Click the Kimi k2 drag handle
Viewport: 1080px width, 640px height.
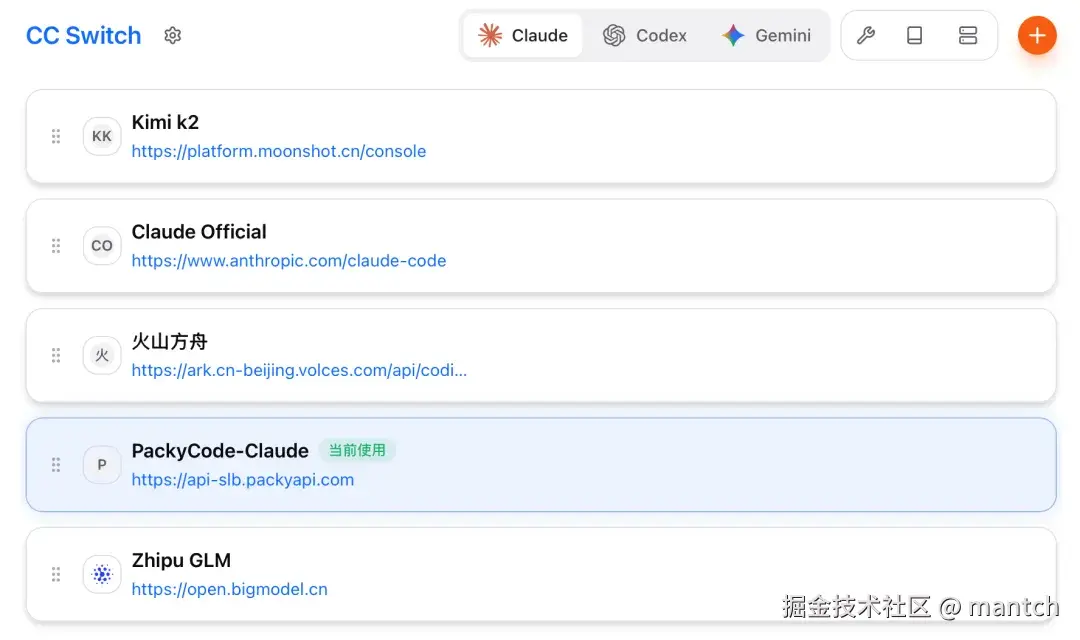click(56, 136)
